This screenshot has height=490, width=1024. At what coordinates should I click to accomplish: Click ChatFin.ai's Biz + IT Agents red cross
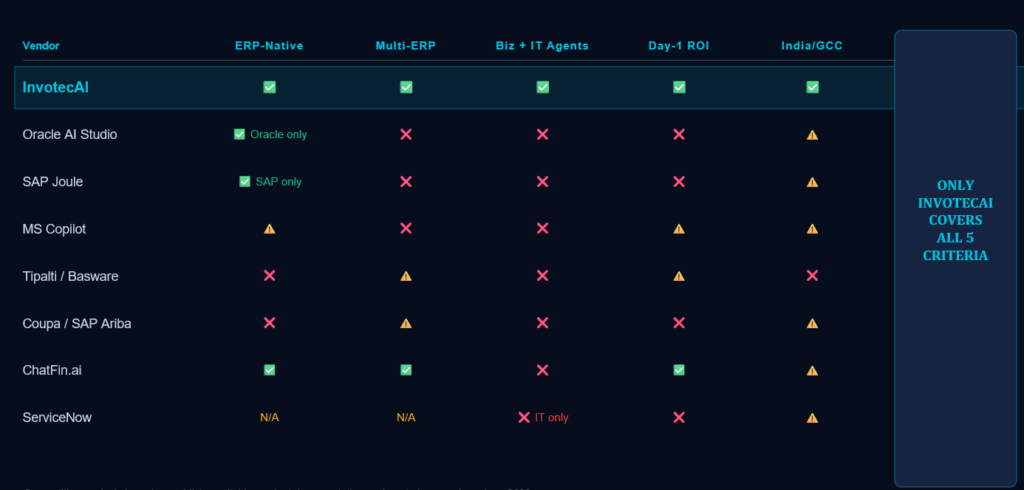tap(542, 370)
